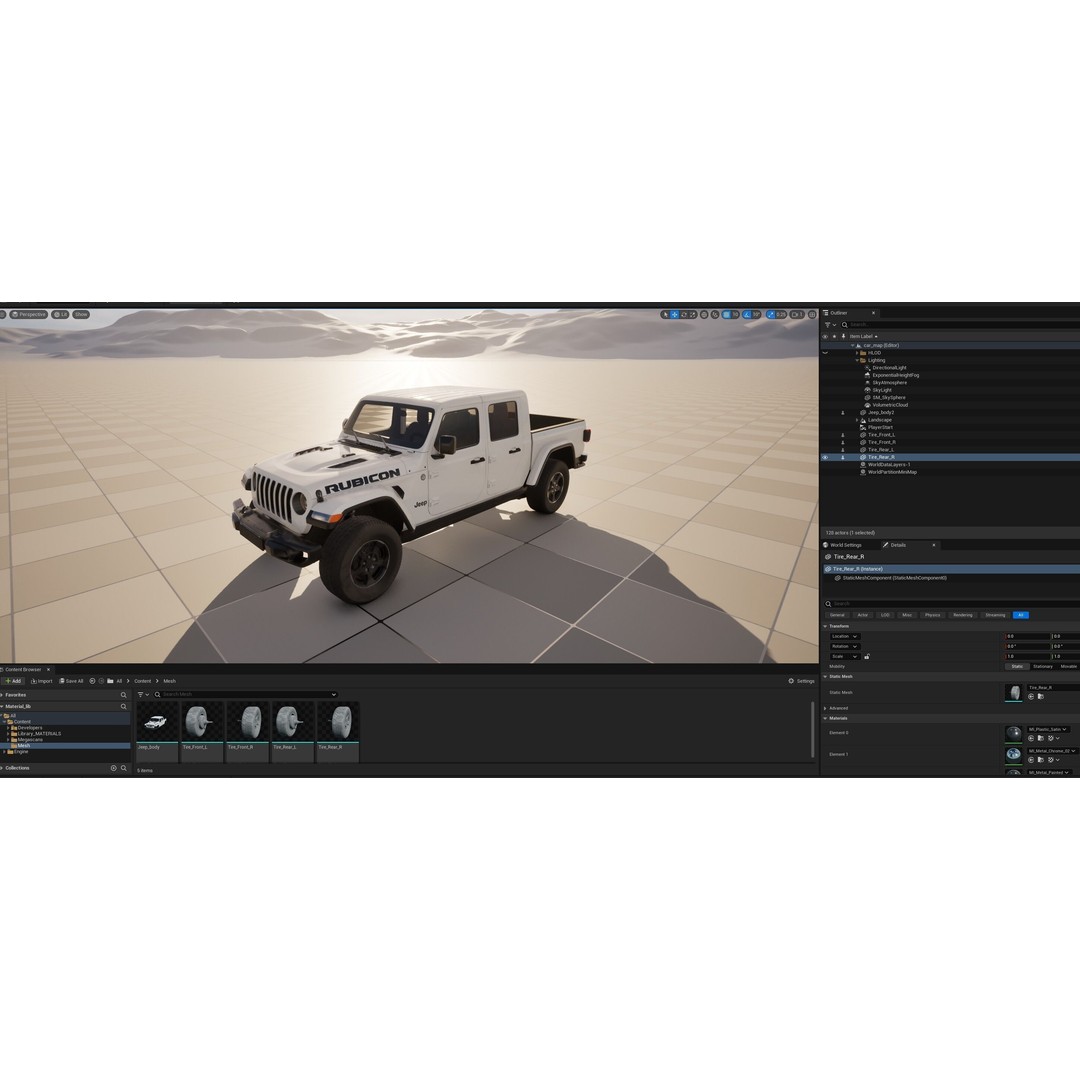Image resolution: width=1080 pixels, height=1080 pixels.
Task: Open the viewport Show menu
Action: click(81, 315)
